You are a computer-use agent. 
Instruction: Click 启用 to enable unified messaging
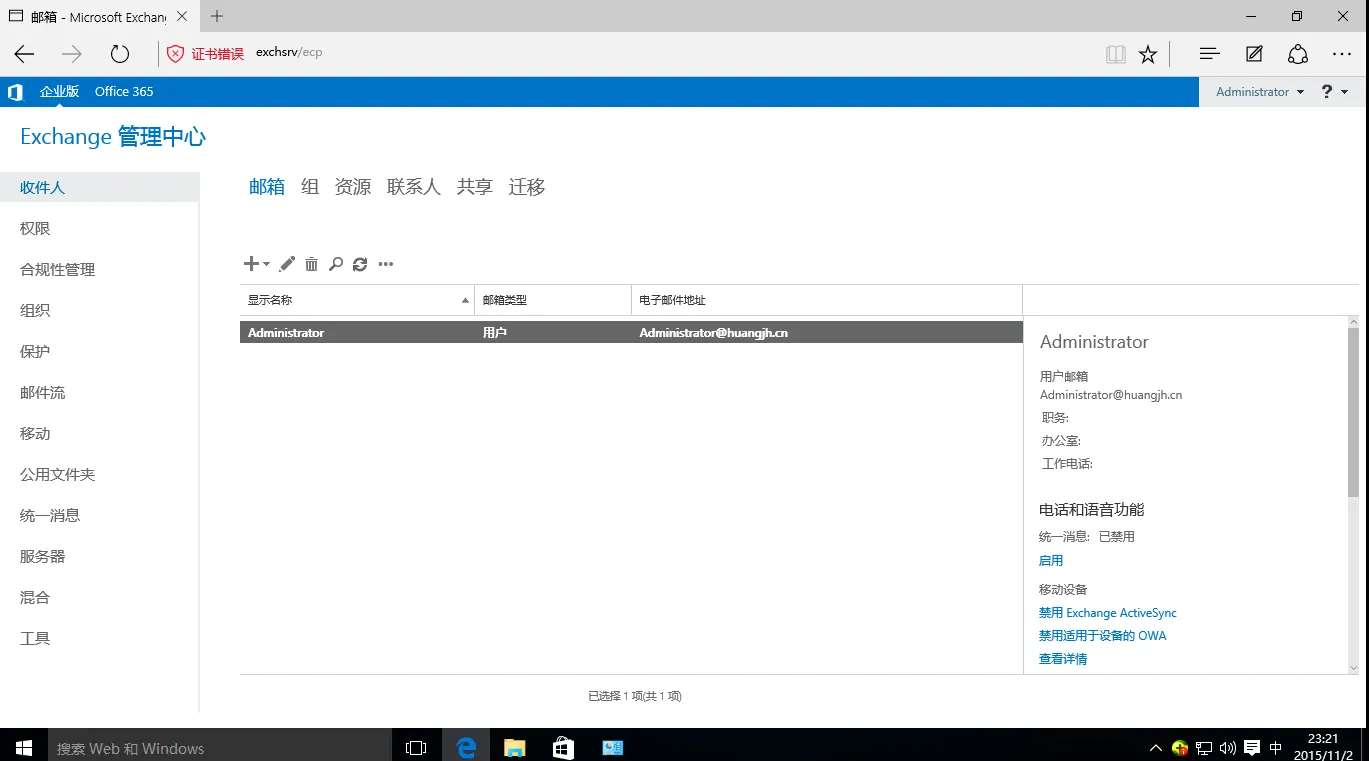click(x=1051, y=561)
